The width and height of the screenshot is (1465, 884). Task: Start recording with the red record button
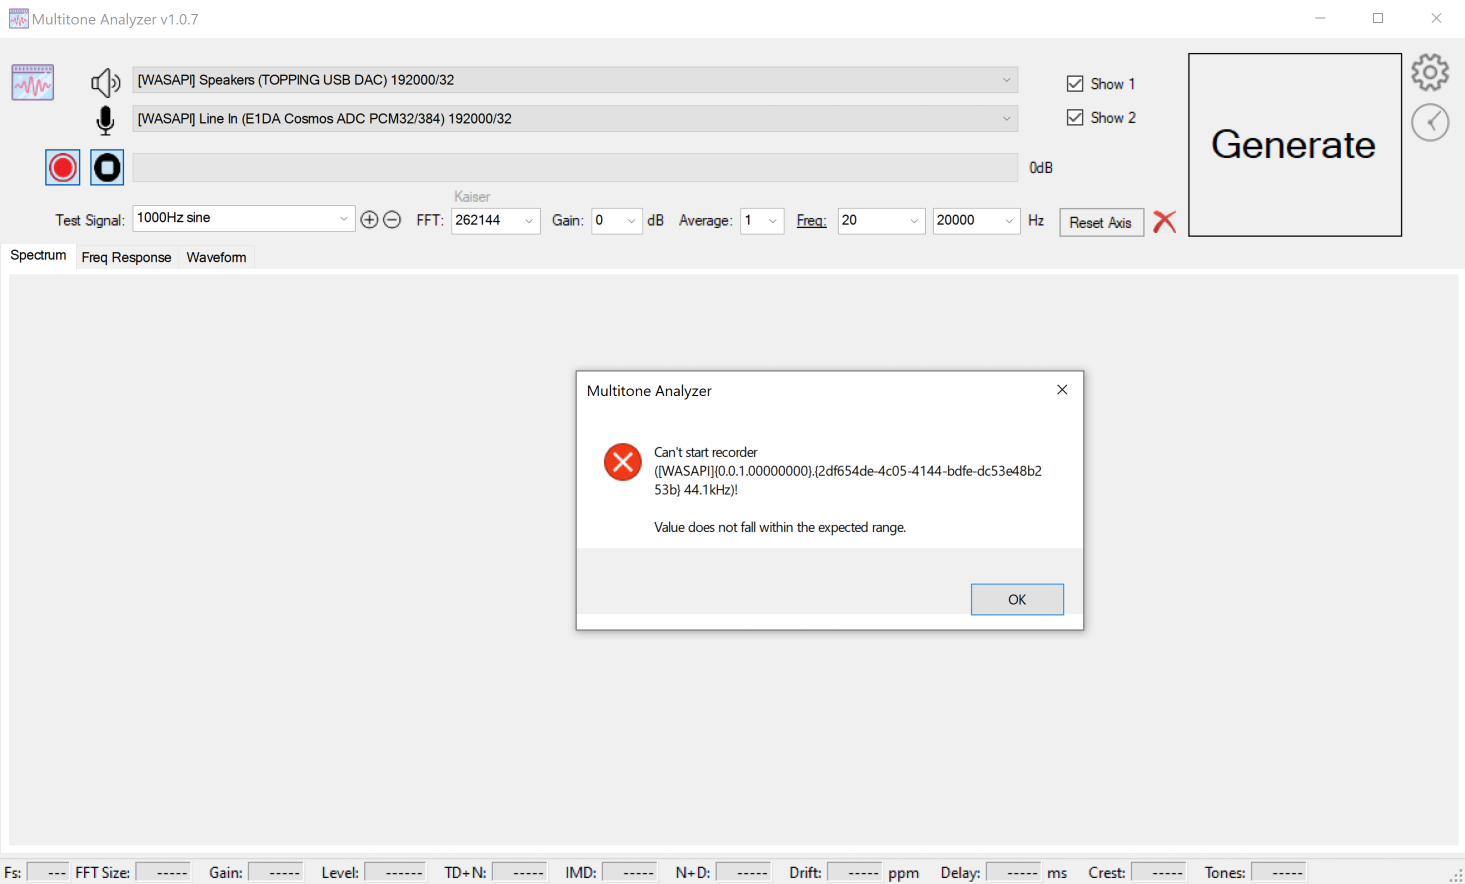point(63,167)
